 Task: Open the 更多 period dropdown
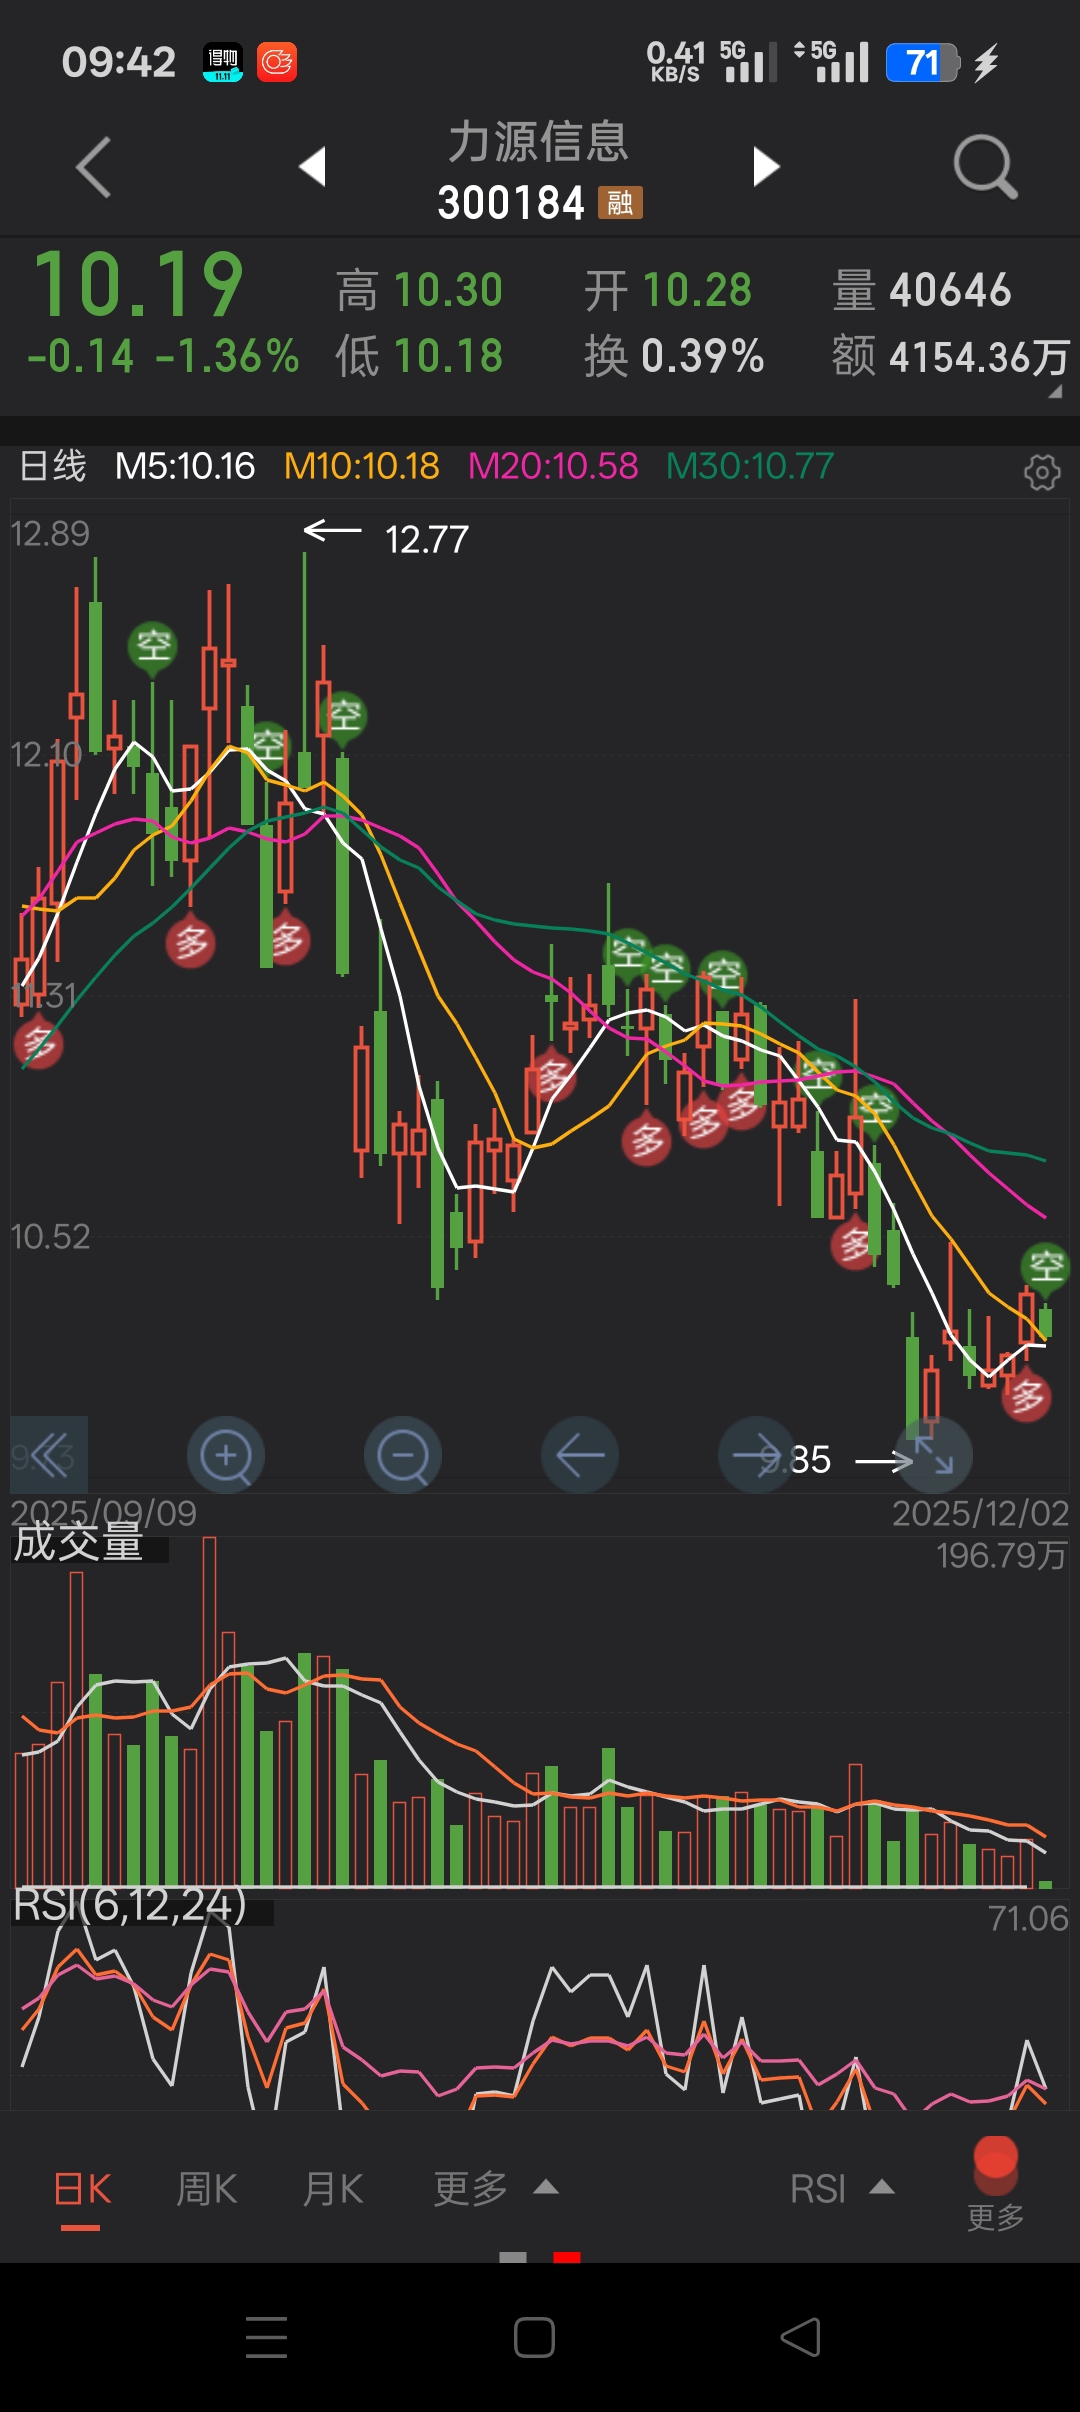495,2189
